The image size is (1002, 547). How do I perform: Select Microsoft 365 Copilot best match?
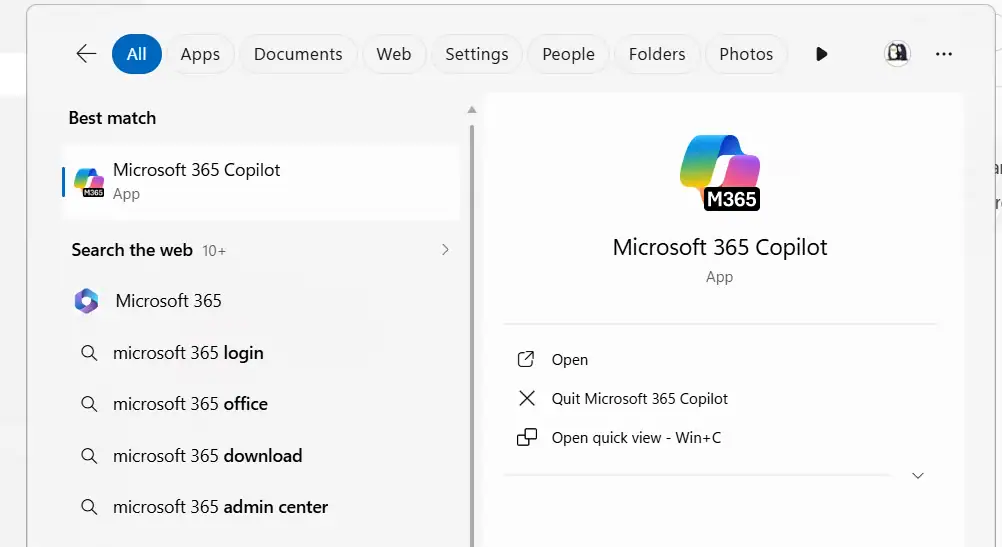click(261, 181)
